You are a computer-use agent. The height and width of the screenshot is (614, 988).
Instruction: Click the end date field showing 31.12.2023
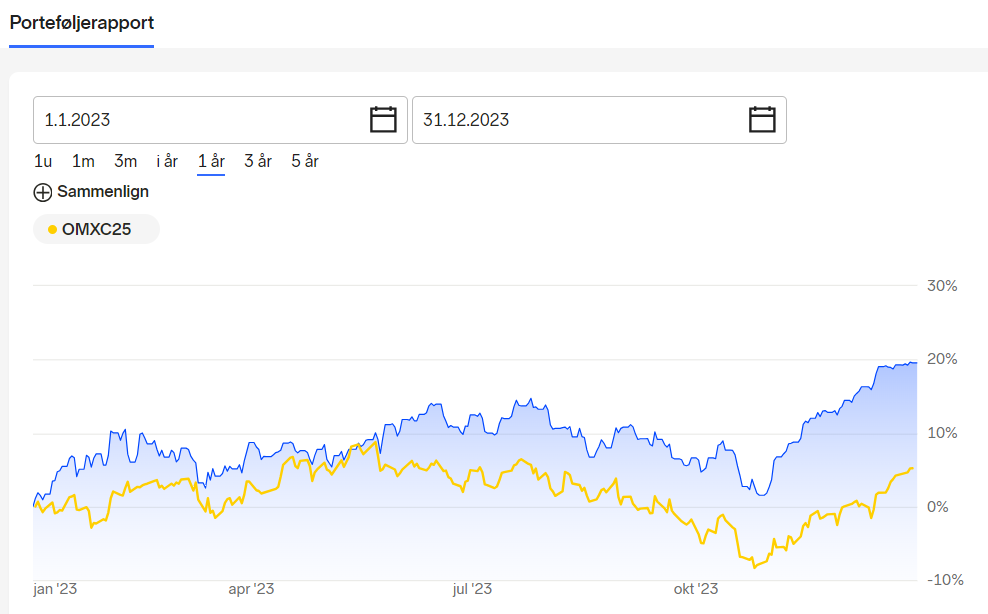599,120
